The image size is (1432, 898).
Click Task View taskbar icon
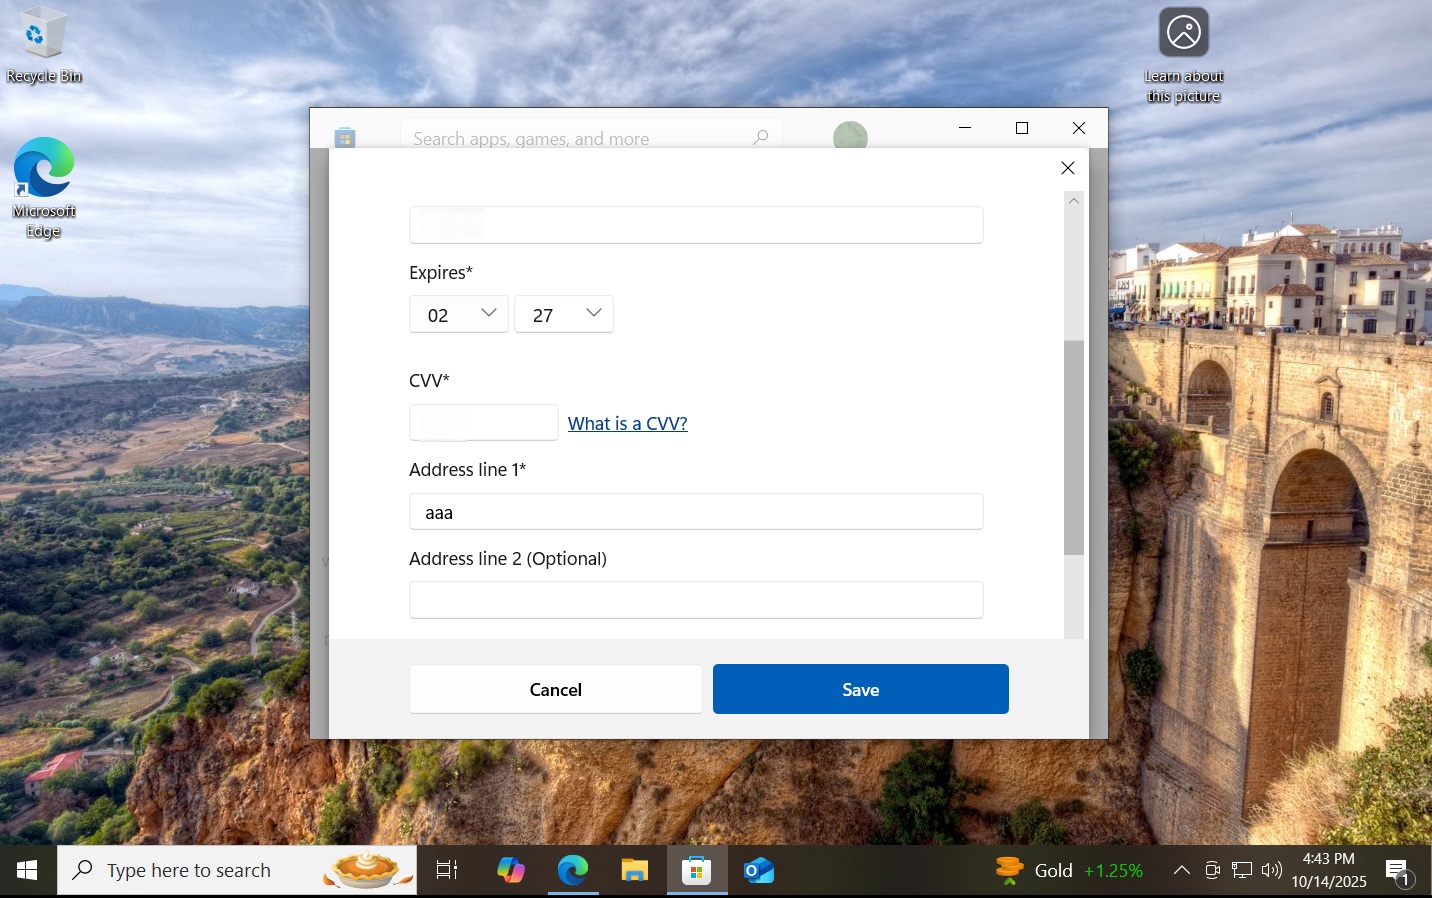(447, 870)
